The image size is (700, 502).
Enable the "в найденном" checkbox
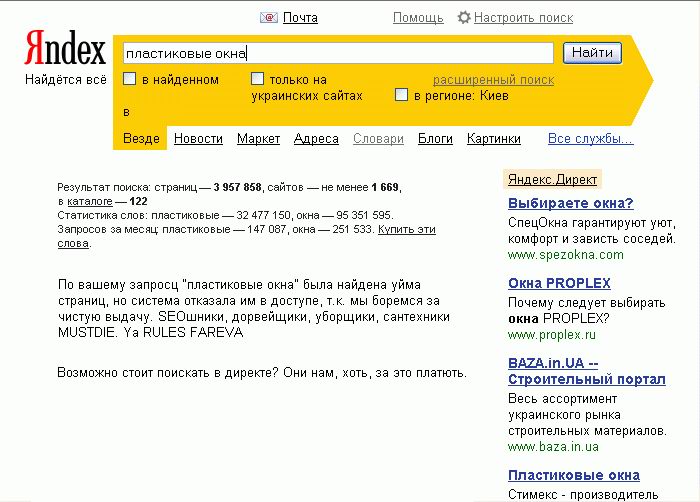click(129, 79)
